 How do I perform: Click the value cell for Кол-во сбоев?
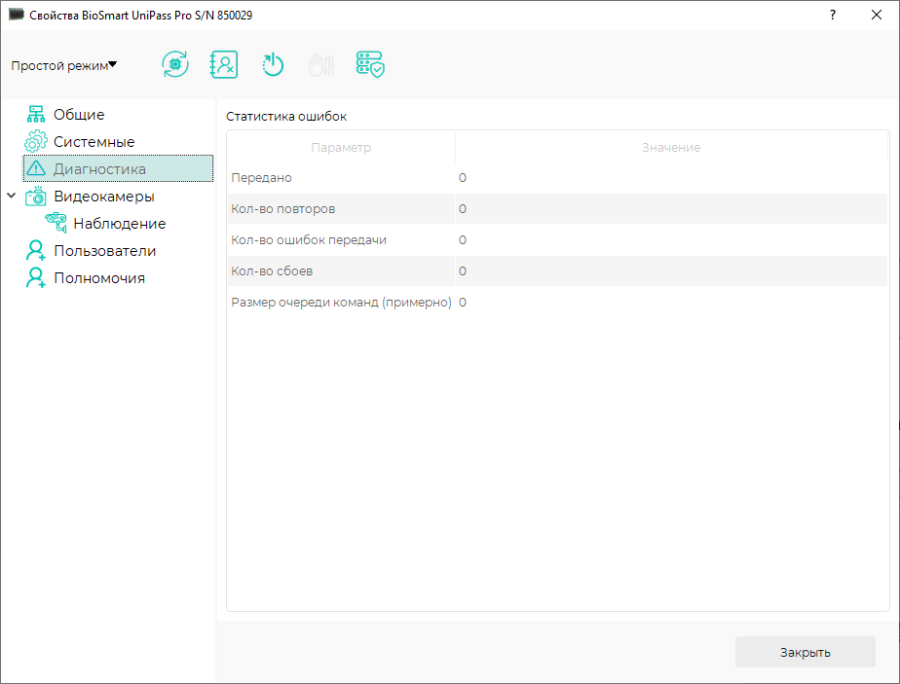click(672, 271)
